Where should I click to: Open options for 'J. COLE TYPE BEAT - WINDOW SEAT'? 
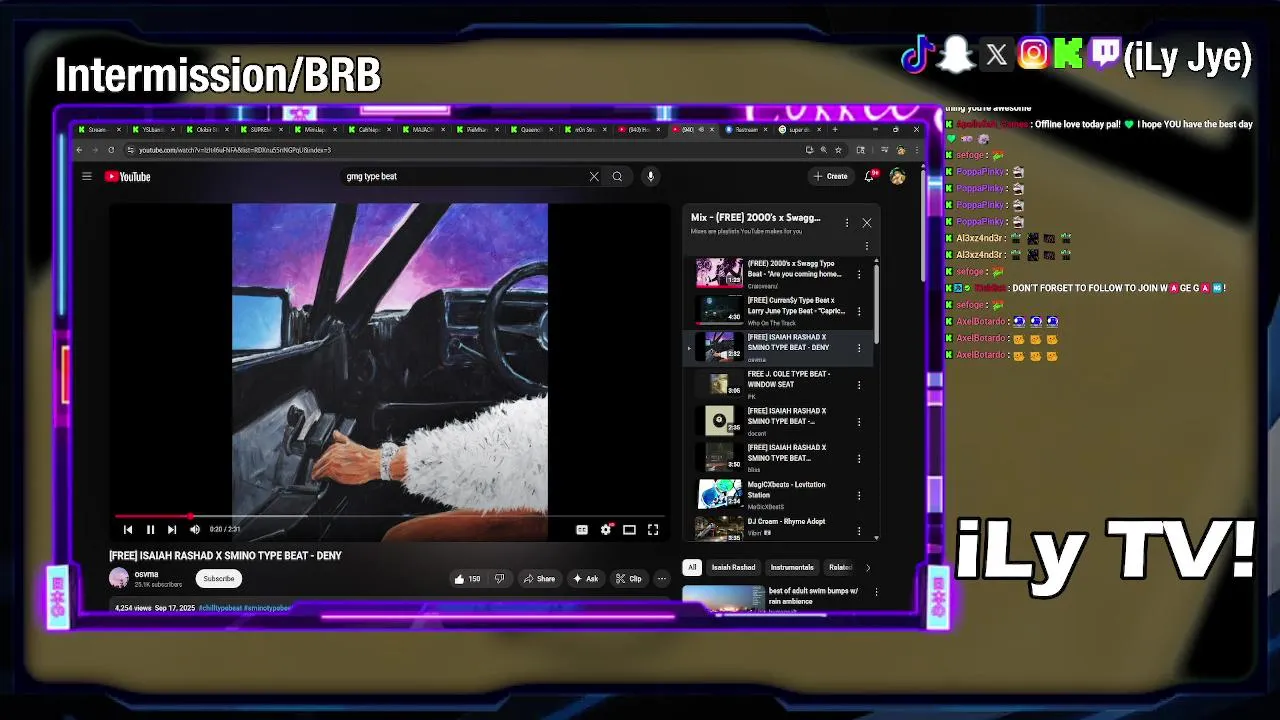(x=858, y=385)
